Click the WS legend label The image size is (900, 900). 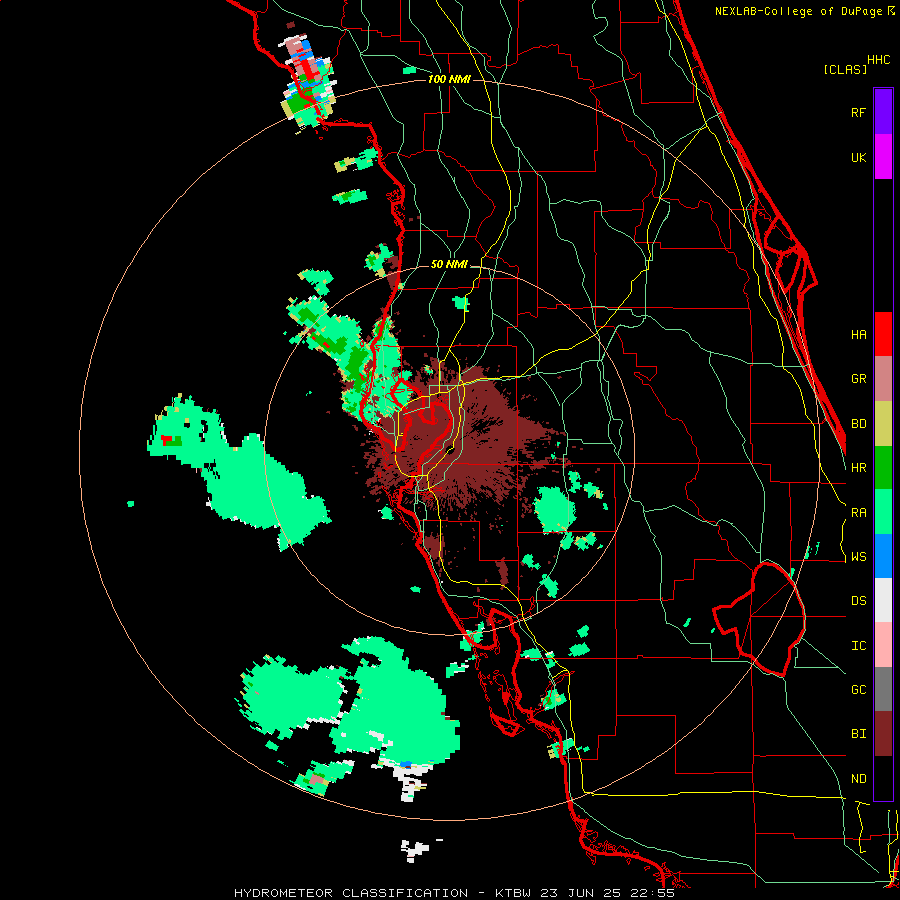858,557
